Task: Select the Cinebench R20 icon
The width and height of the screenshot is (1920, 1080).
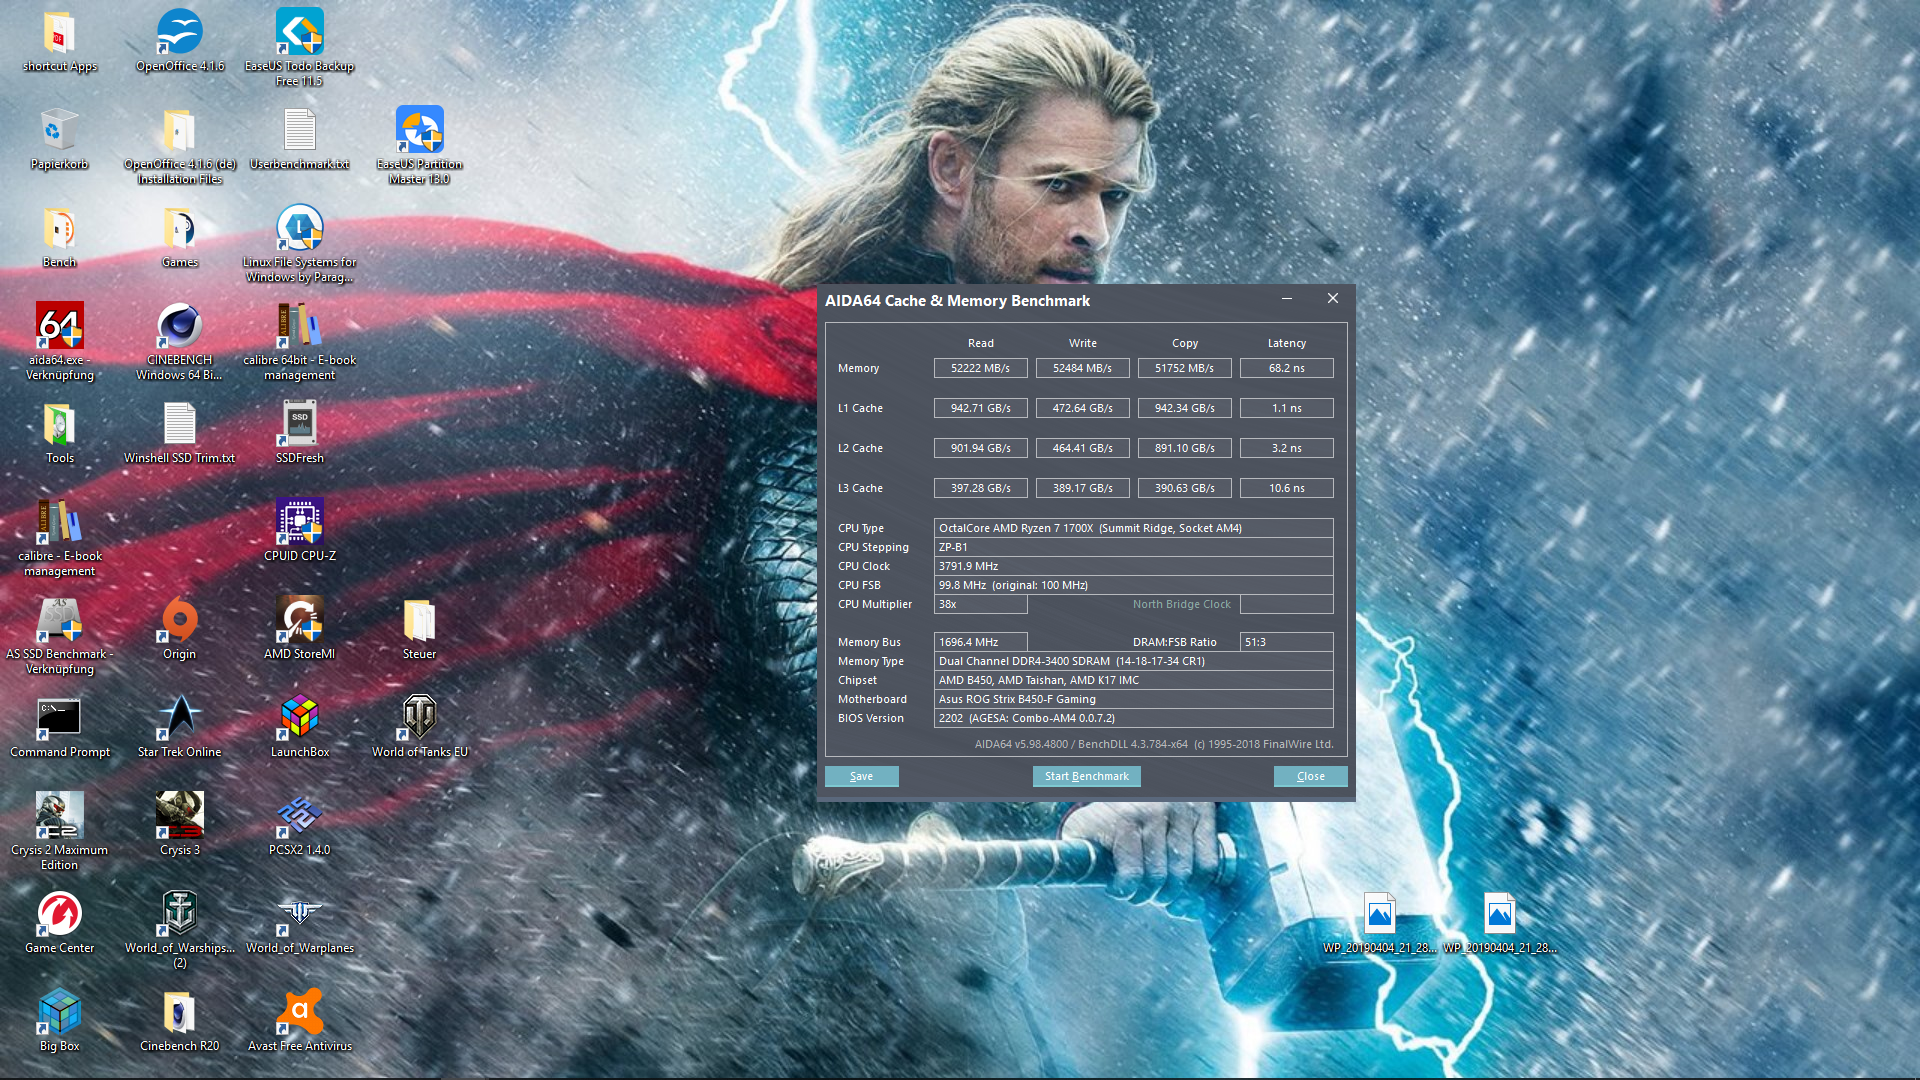Action: coord(180,1013)
